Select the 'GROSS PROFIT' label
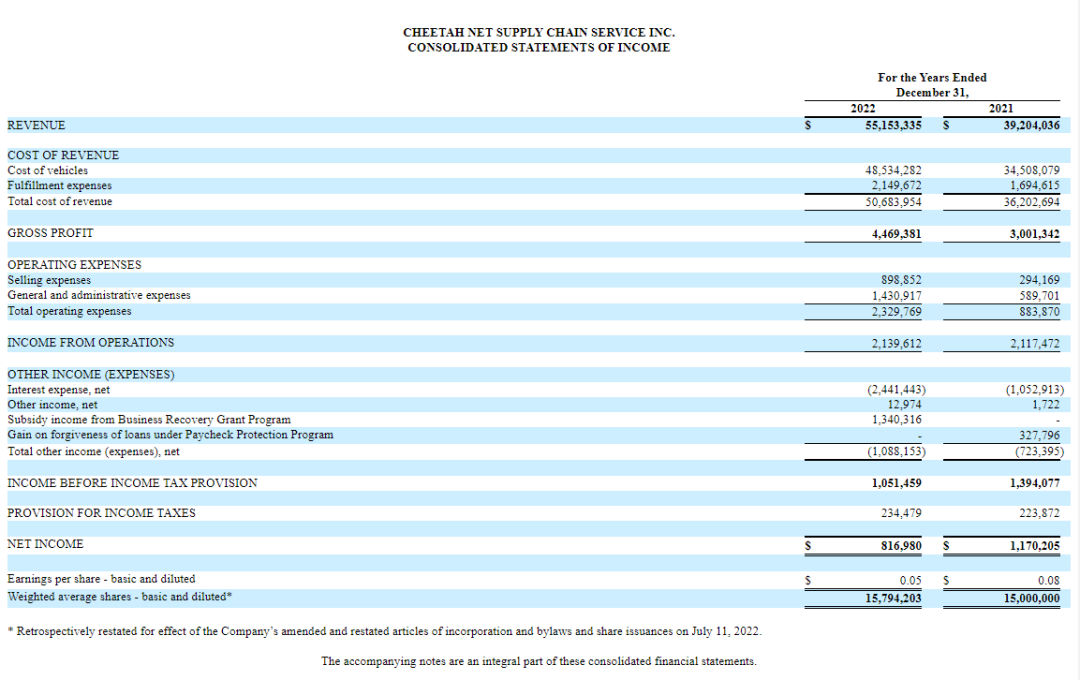 (x=50, y=233)
